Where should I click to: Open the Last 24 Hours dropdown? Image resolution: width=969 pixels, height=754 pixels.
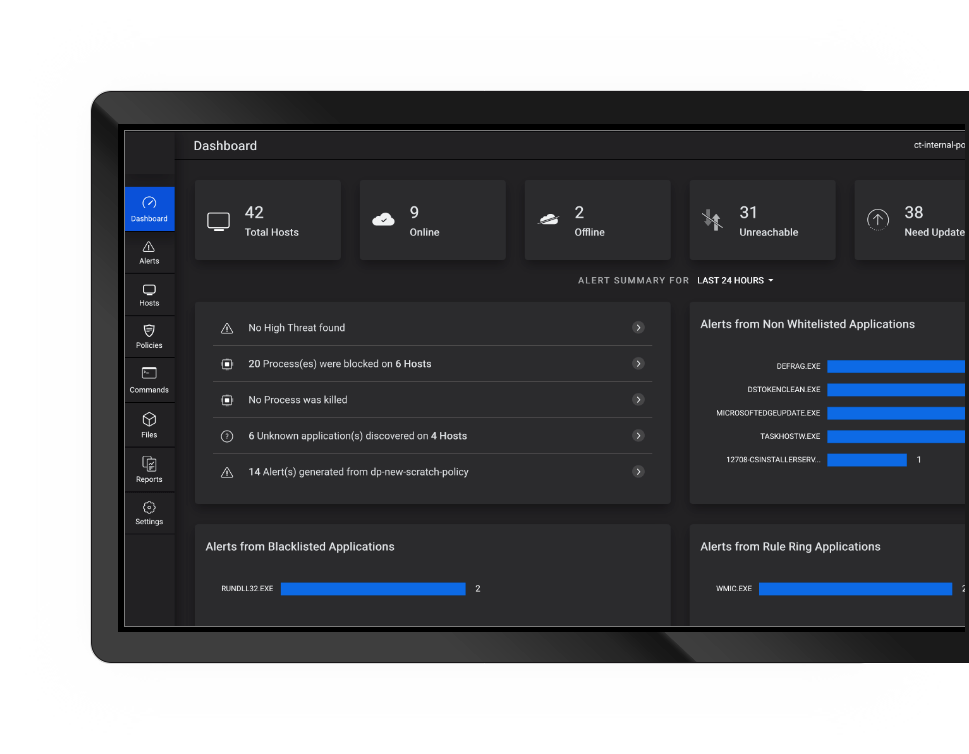pyautogui.click(x=735, y=281)
